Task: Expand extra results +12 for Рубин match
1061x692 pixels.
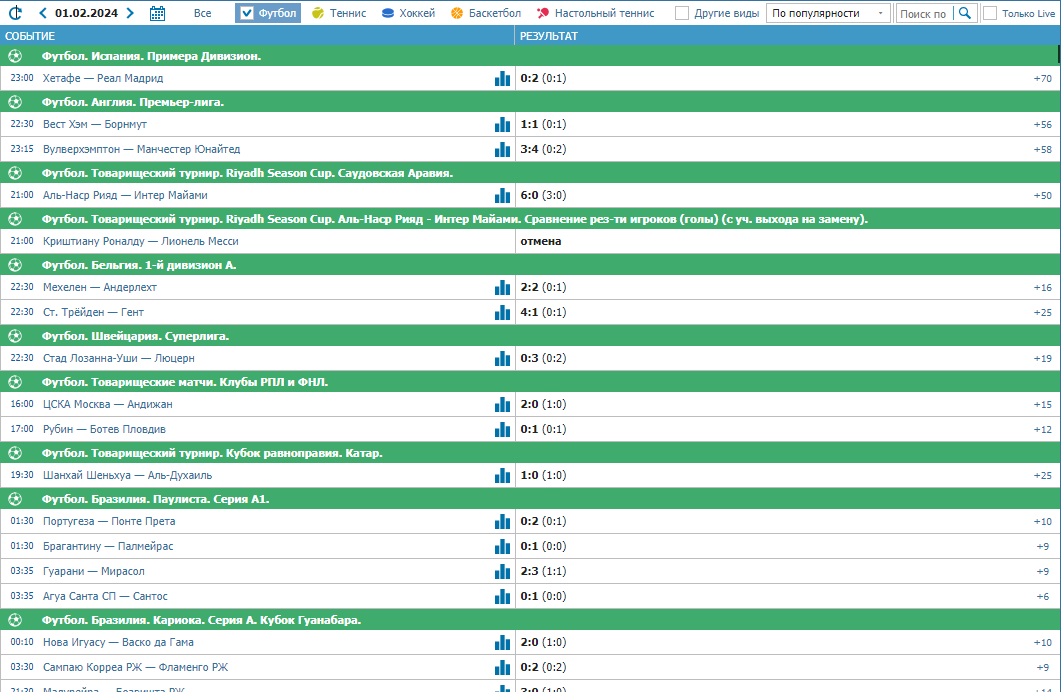Action: [1043, 430]
